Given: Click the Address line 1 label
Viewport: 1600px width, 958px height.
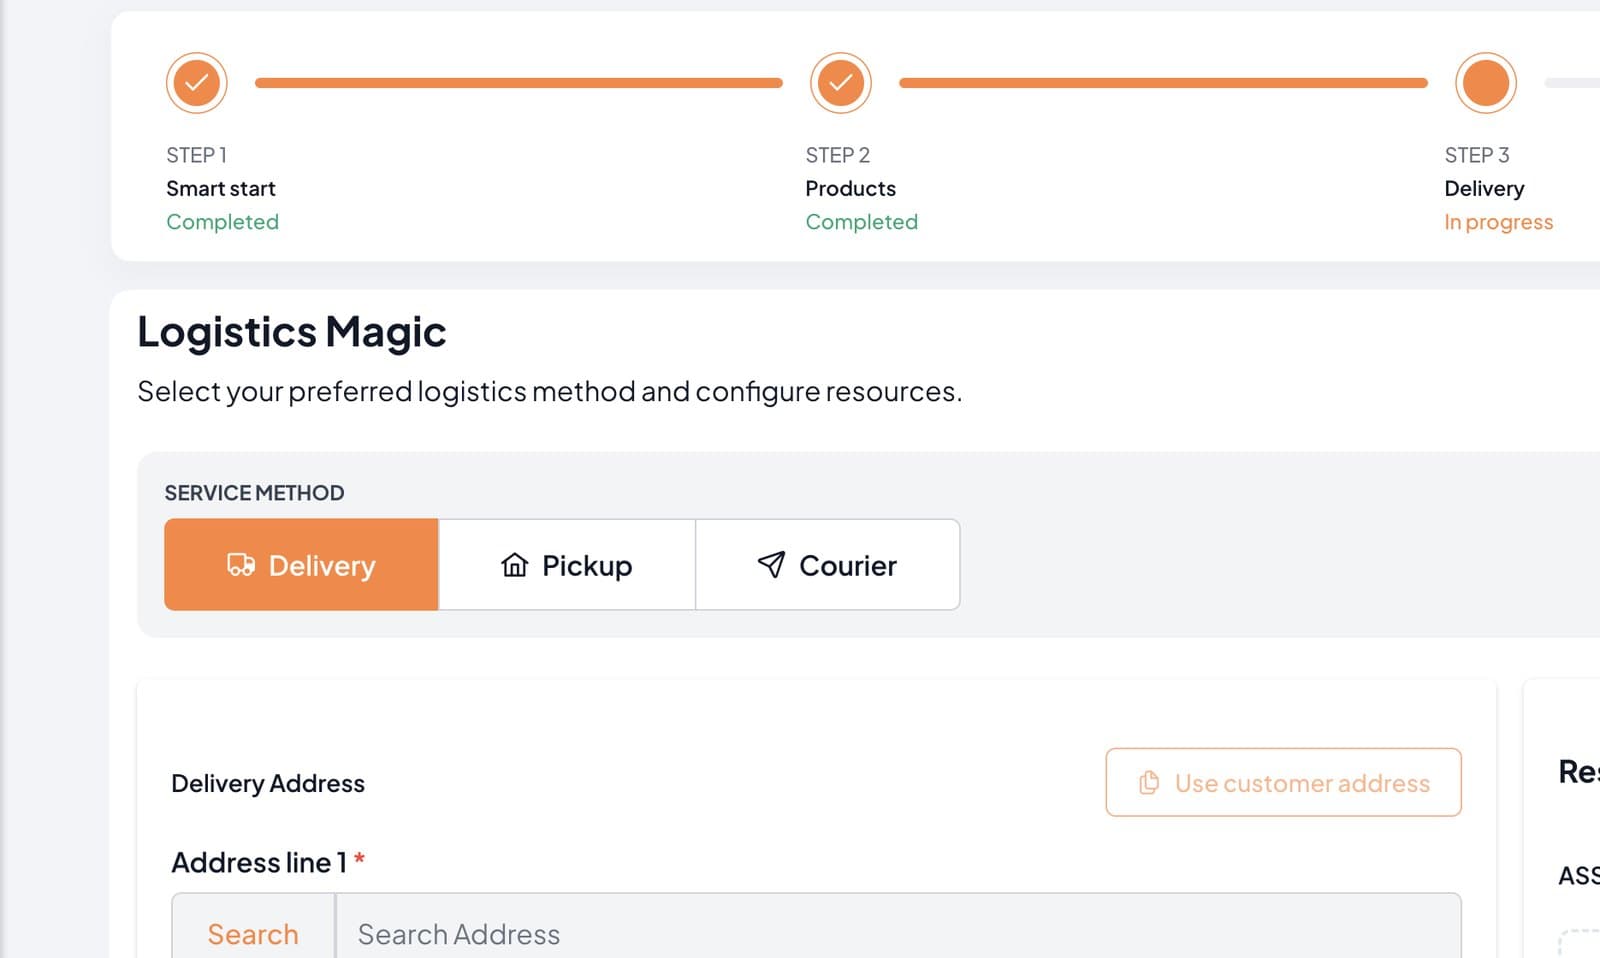Looking at the screenshot, I should tap(259, 862).
